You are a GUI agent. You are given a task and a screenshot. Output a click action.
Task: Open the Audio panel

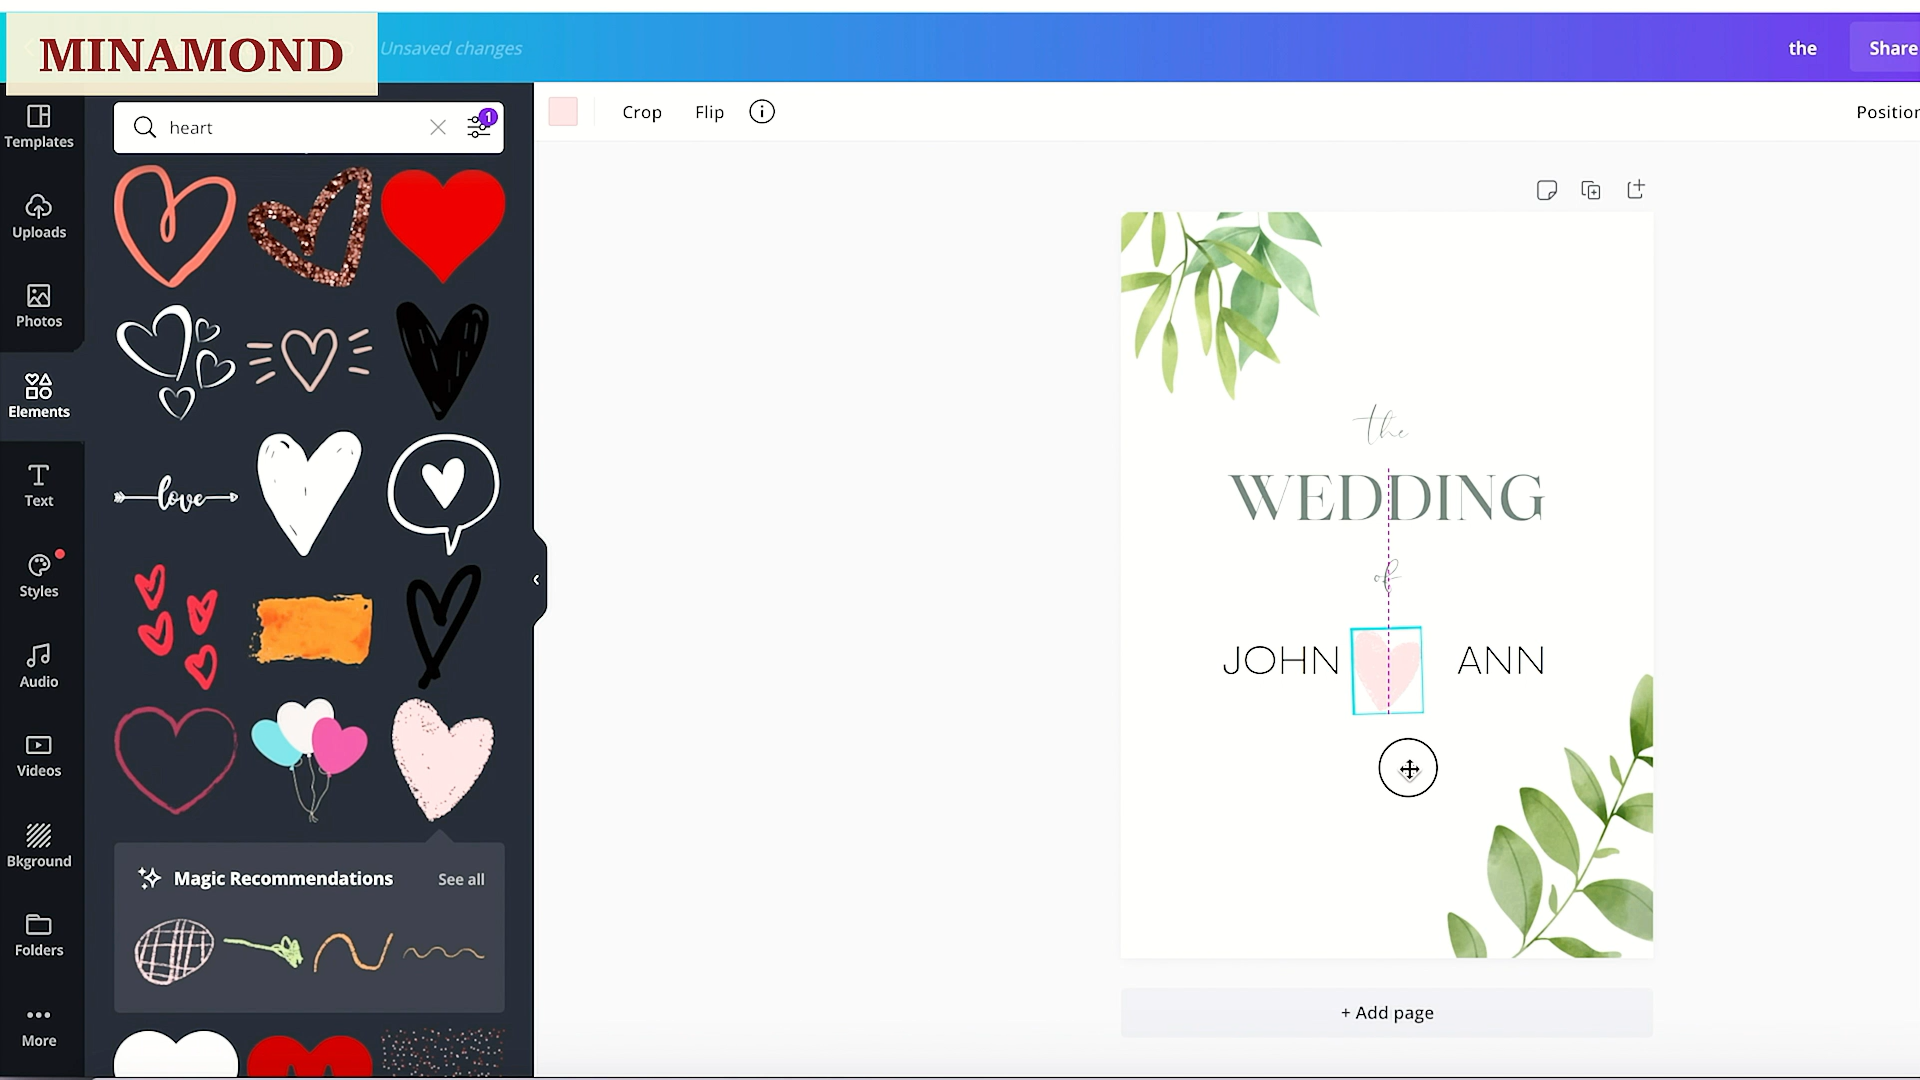pyautogui.click(x=39, y=666)
